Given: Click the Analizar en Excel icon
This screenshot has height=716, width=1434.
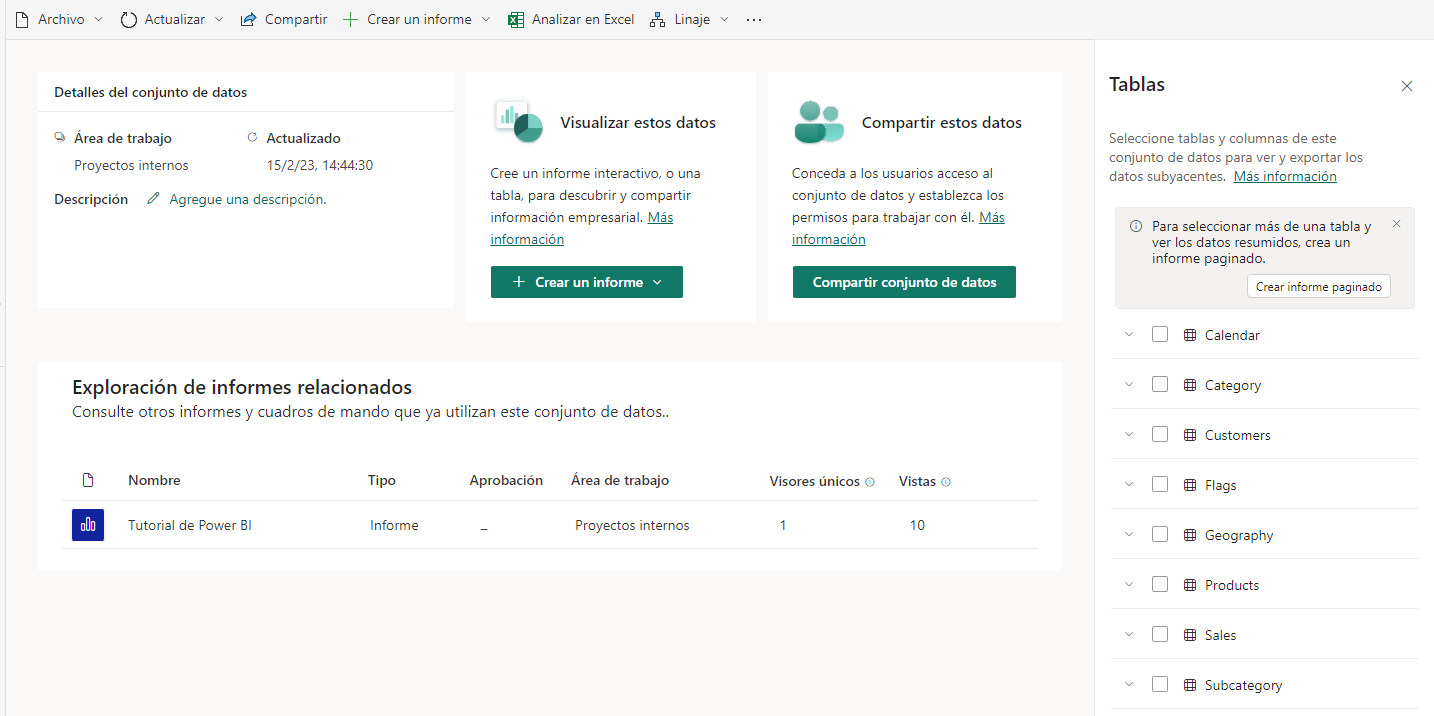Looking at the screenshot, I should [x=516, y=20].
